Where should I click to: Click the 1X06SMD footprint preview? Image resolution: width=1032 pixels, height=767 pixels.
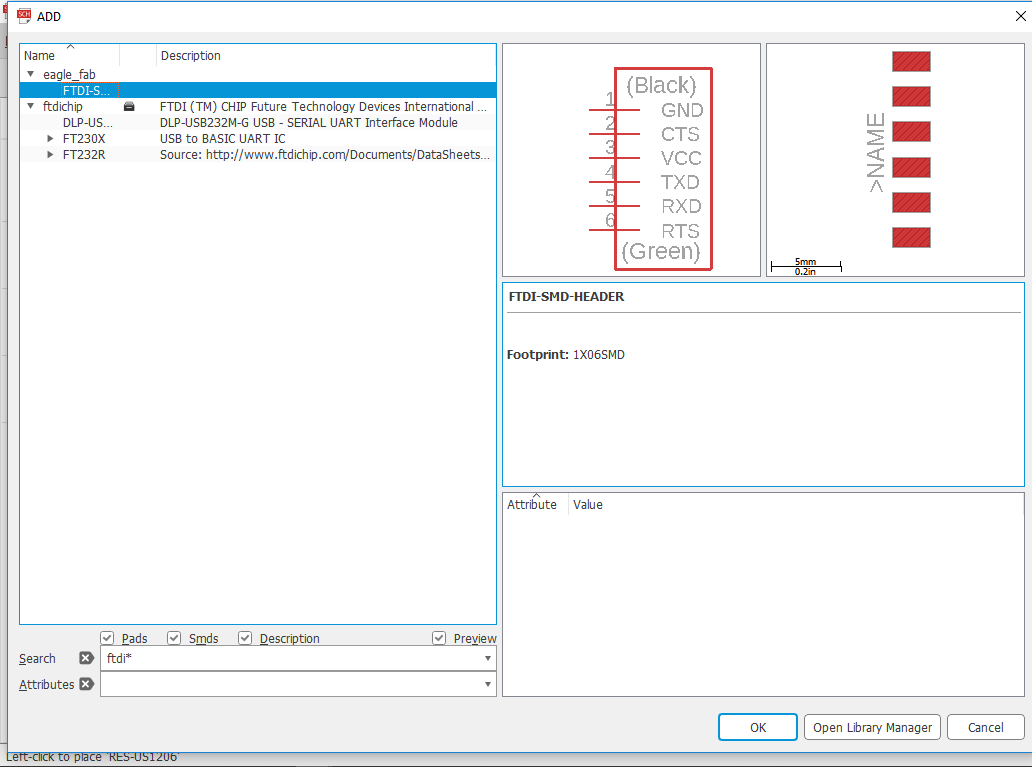tap(895, 160)
